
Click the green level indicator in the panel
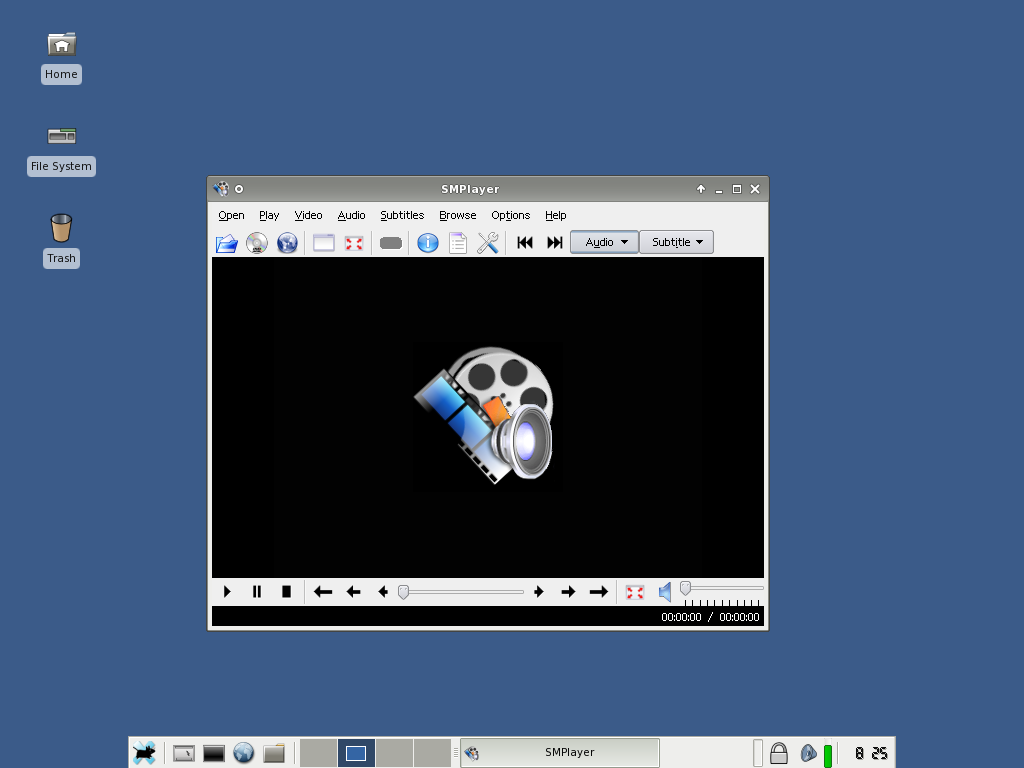pyautogui.click(x=827, y=754)
